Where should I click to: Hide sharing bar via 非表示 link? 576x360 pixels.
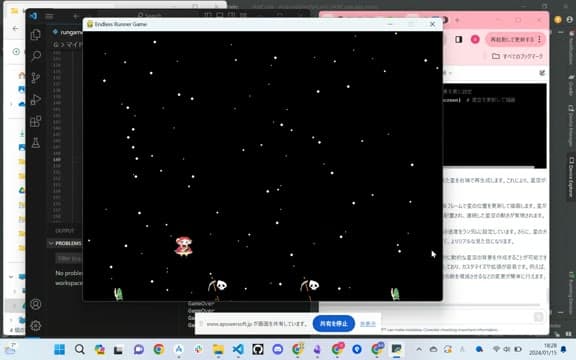368,324
